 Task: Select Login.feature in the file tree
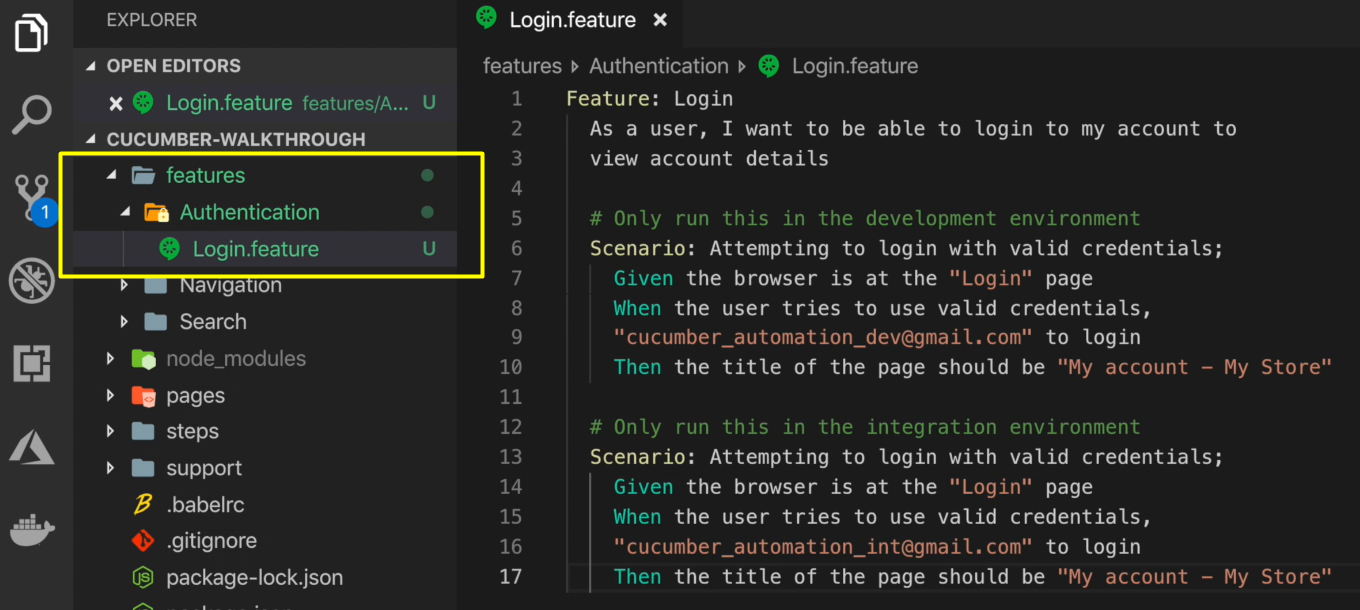[x=255, y=250]
